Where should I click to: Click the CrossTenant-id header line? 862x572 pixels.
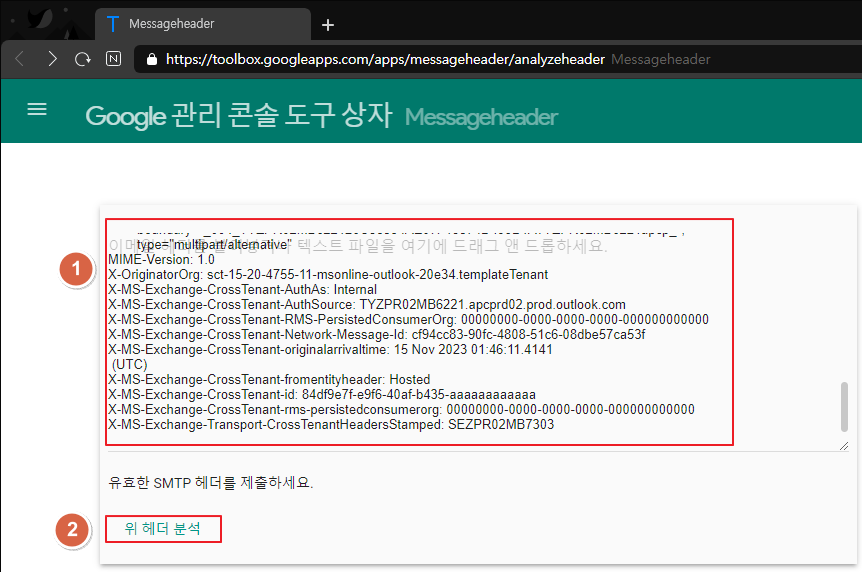coord(322,395)
